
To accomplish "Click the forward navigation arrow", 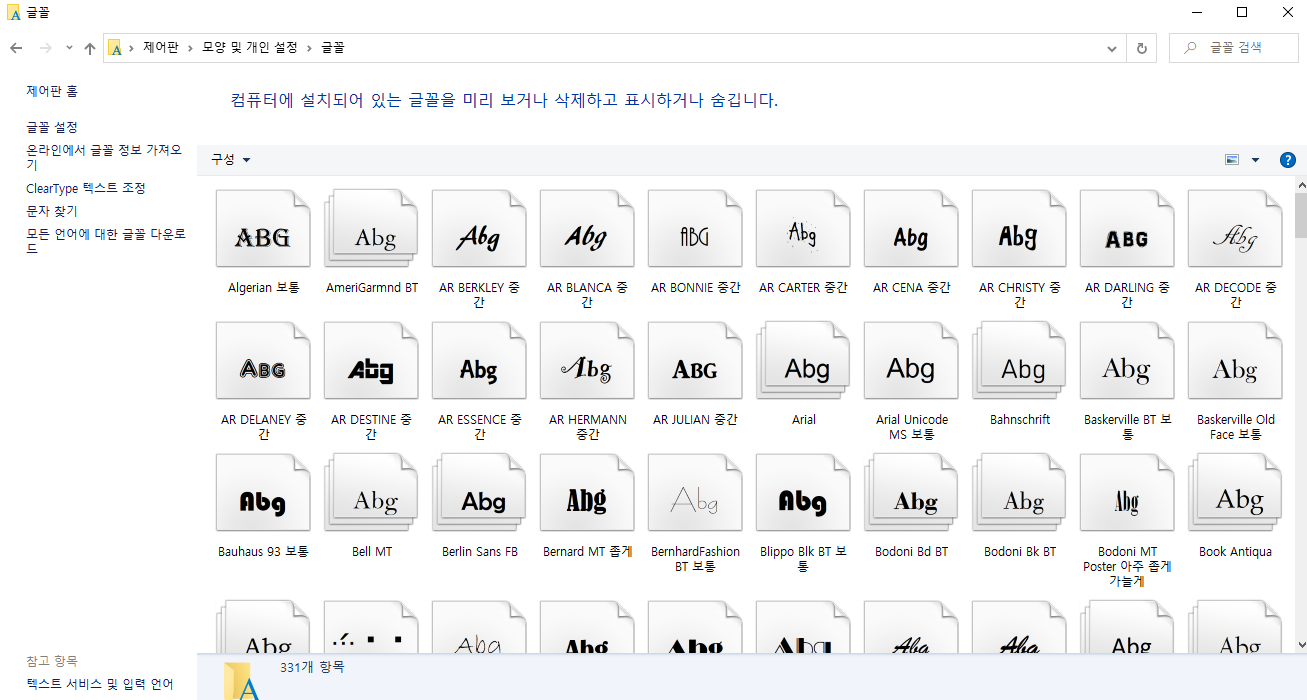I will coord(46,48).
